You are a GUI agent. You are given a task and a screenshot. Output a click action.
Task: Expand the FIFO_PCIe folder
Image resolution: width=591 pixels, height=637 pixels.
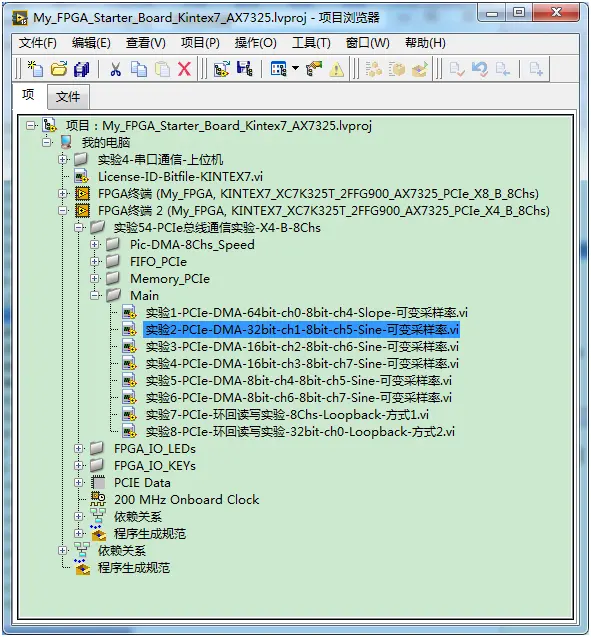point(95,262)
